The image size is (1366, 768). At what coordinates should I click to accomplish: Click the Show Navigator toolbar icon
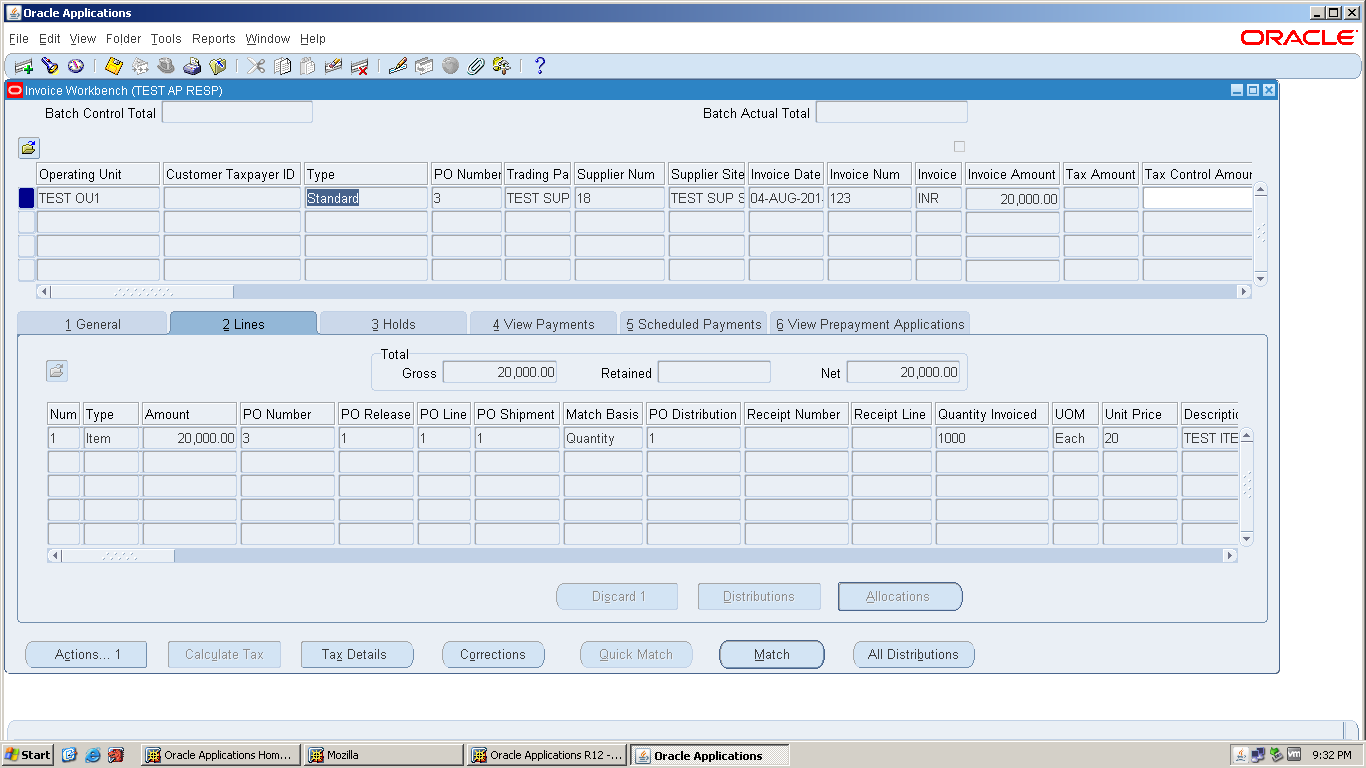pos(76,66)
